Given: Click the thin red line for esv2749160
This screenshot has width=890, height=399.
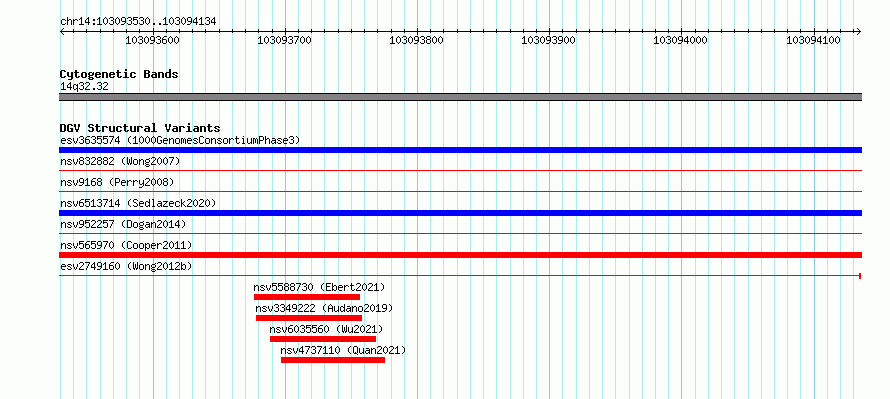Looking at the screenshot, I should point(460,276).
